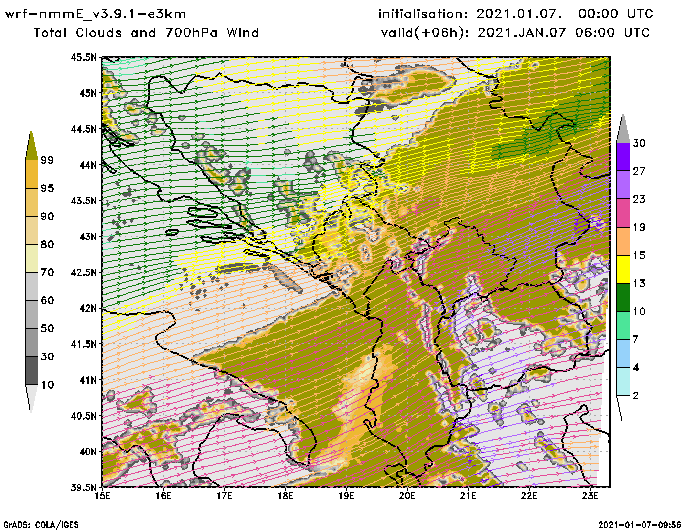700x530 pixels.
Task: Click the '15' value on the wind legend
Action: click(639, 255)
